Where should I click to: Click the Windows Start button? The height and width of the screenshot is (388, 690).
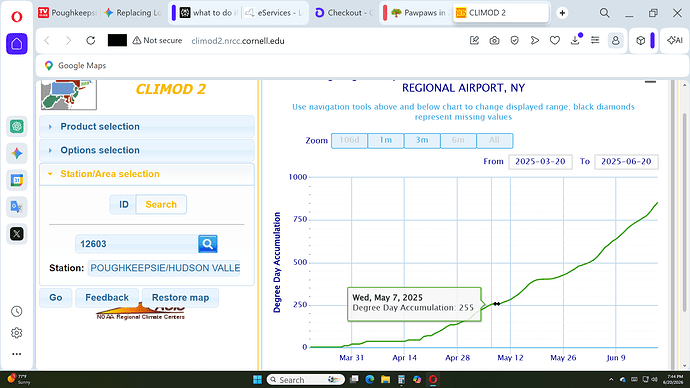(257, 379)
